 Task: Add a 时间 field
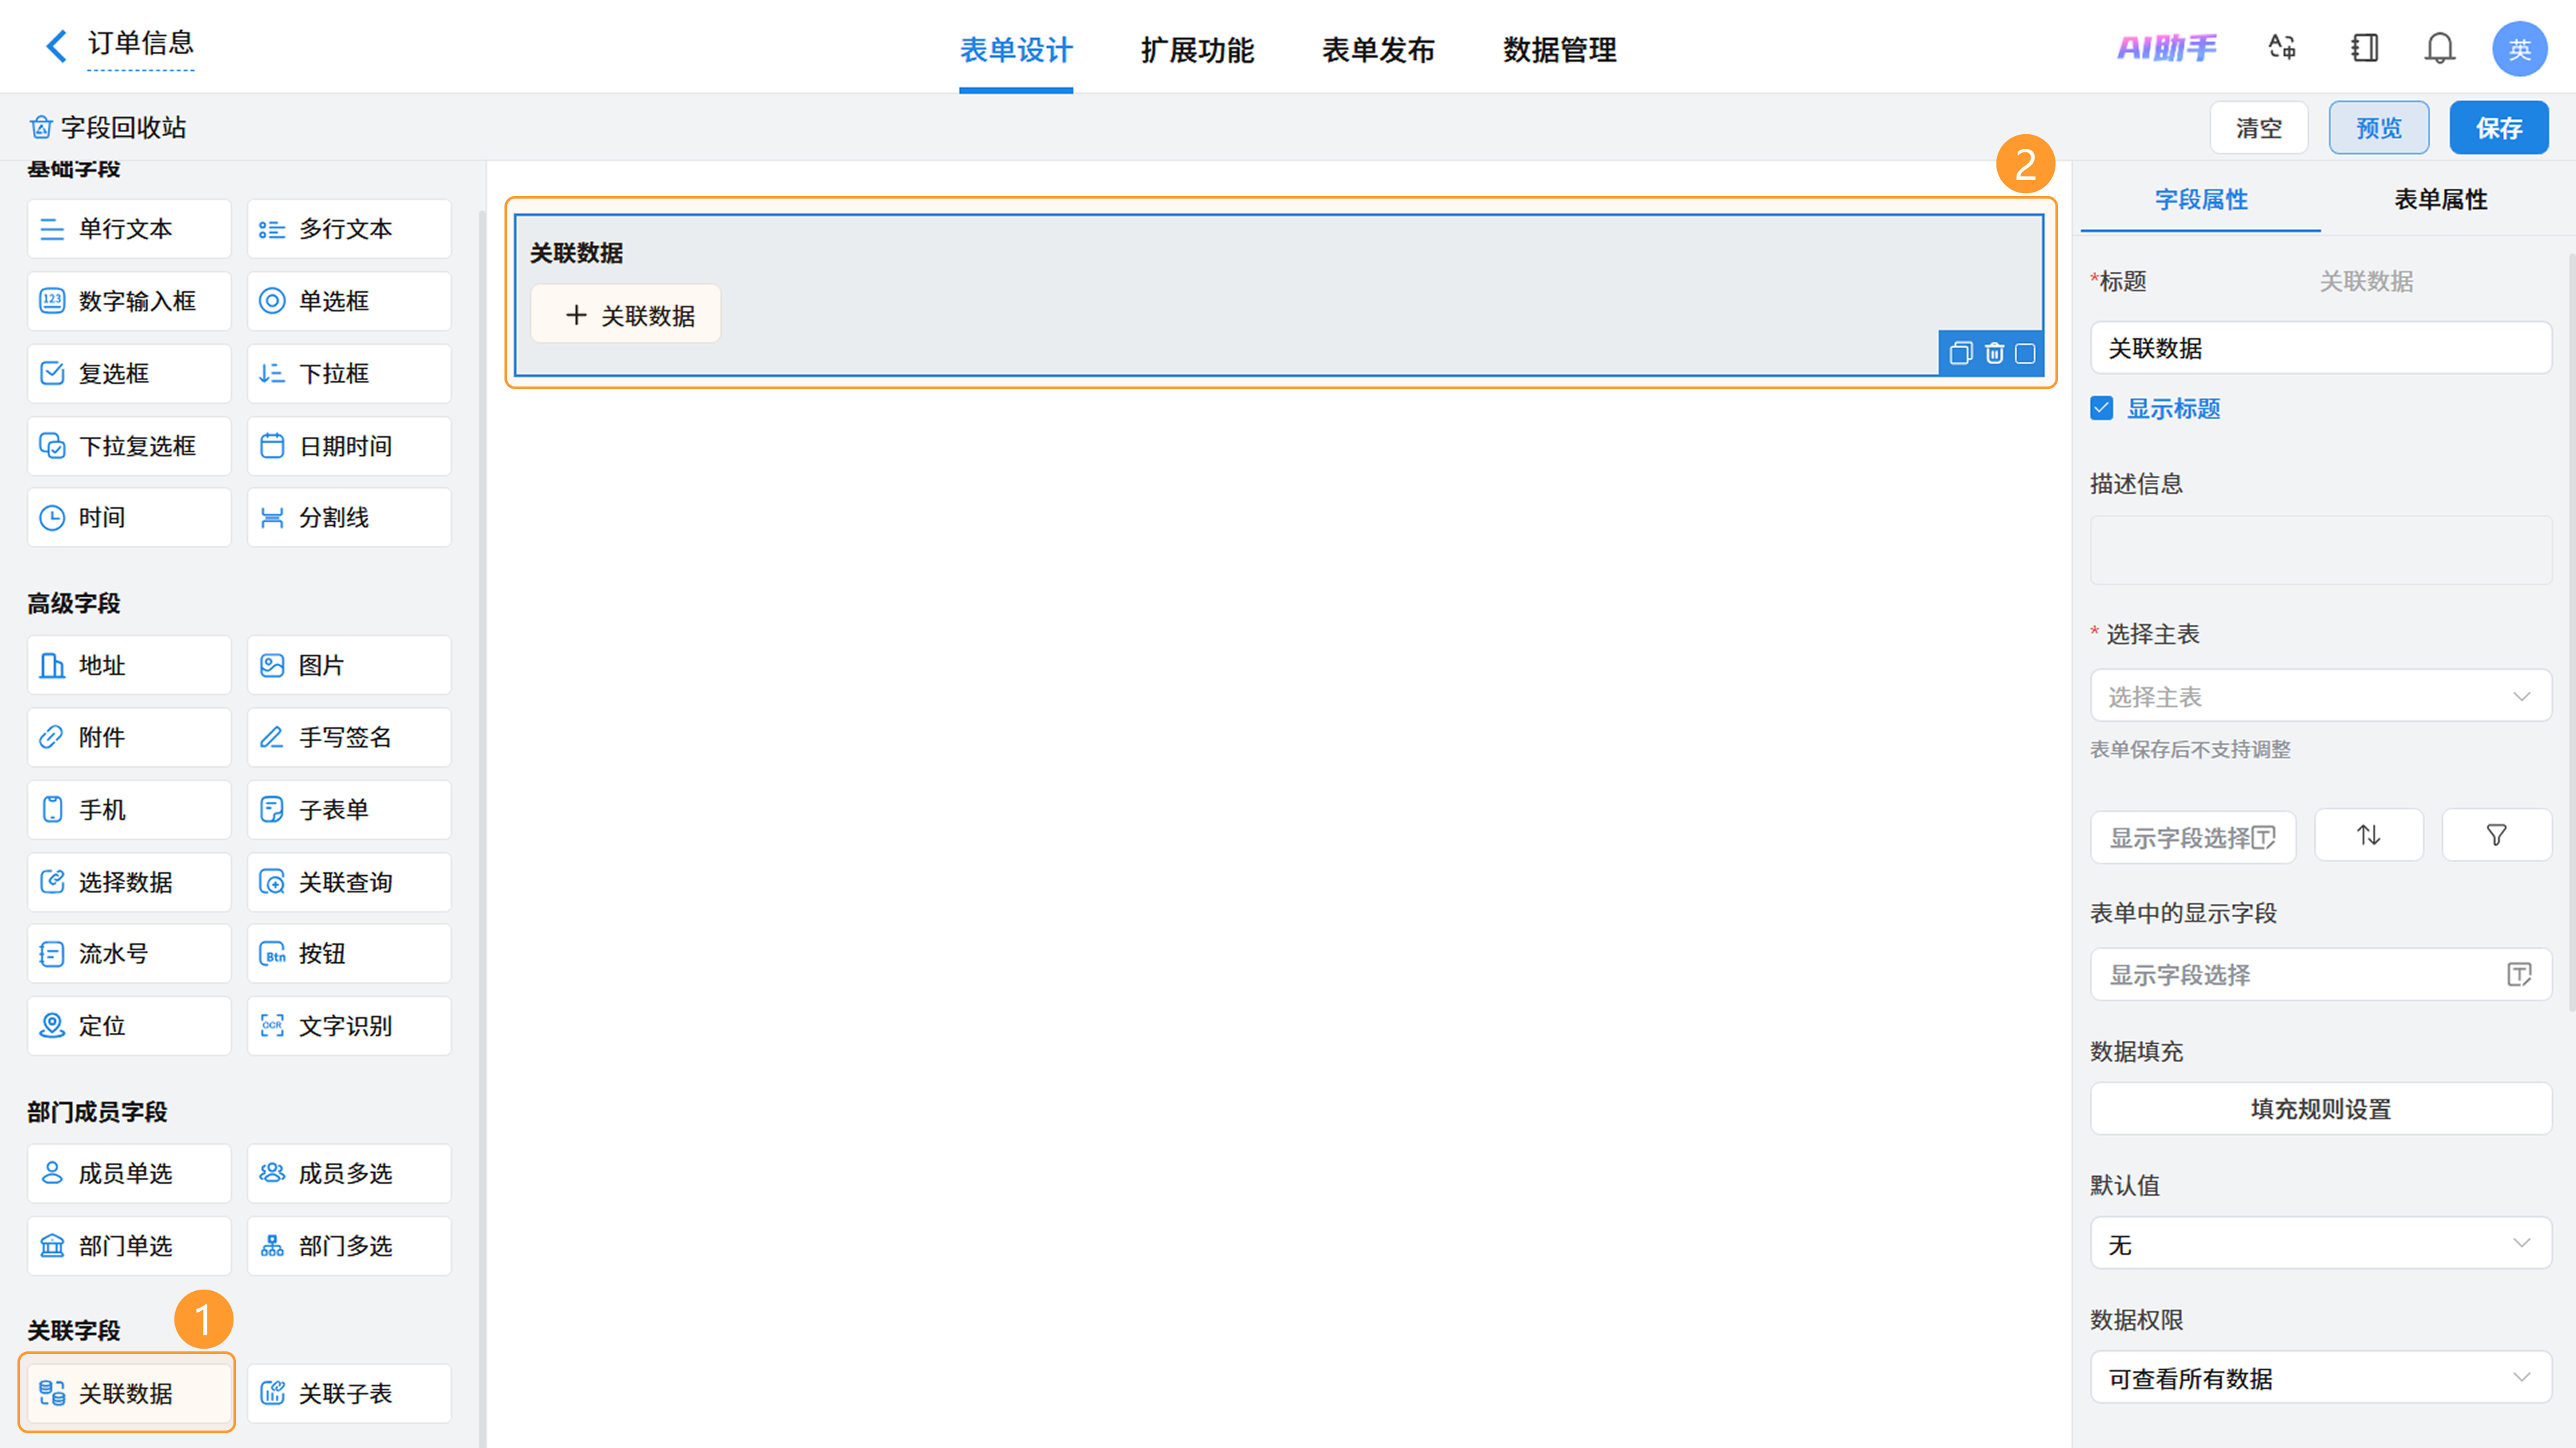[x=129, y=518]
